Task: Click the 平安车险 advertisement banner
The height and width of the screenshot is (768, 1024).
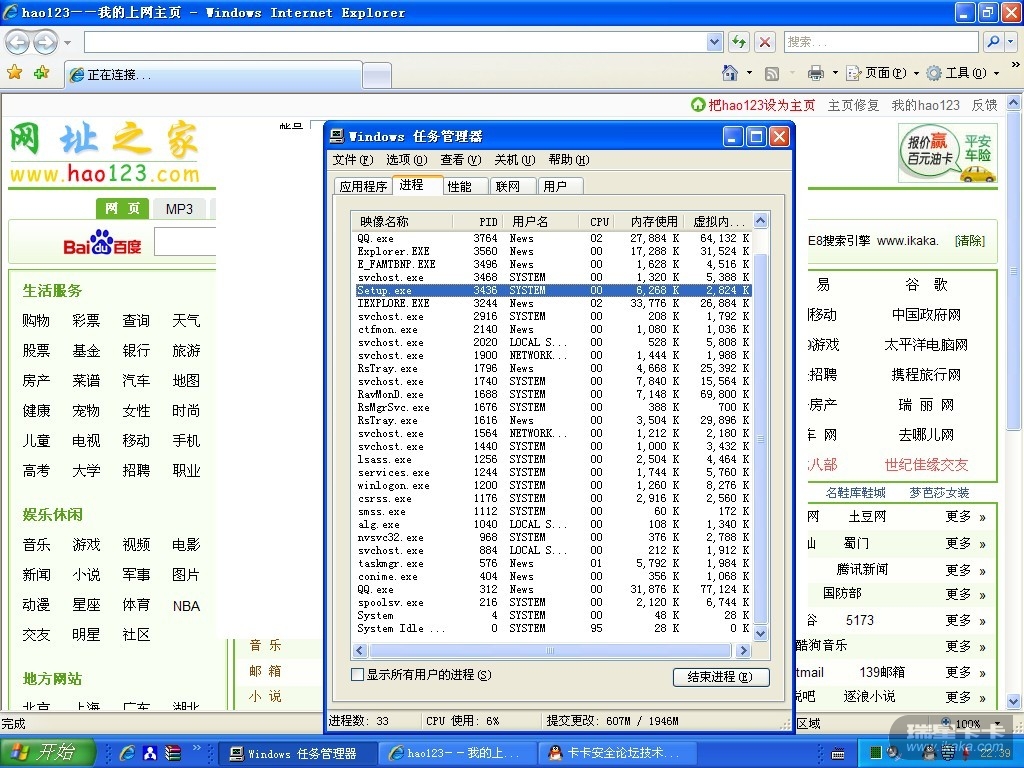Action: click(x=948, y=153)
